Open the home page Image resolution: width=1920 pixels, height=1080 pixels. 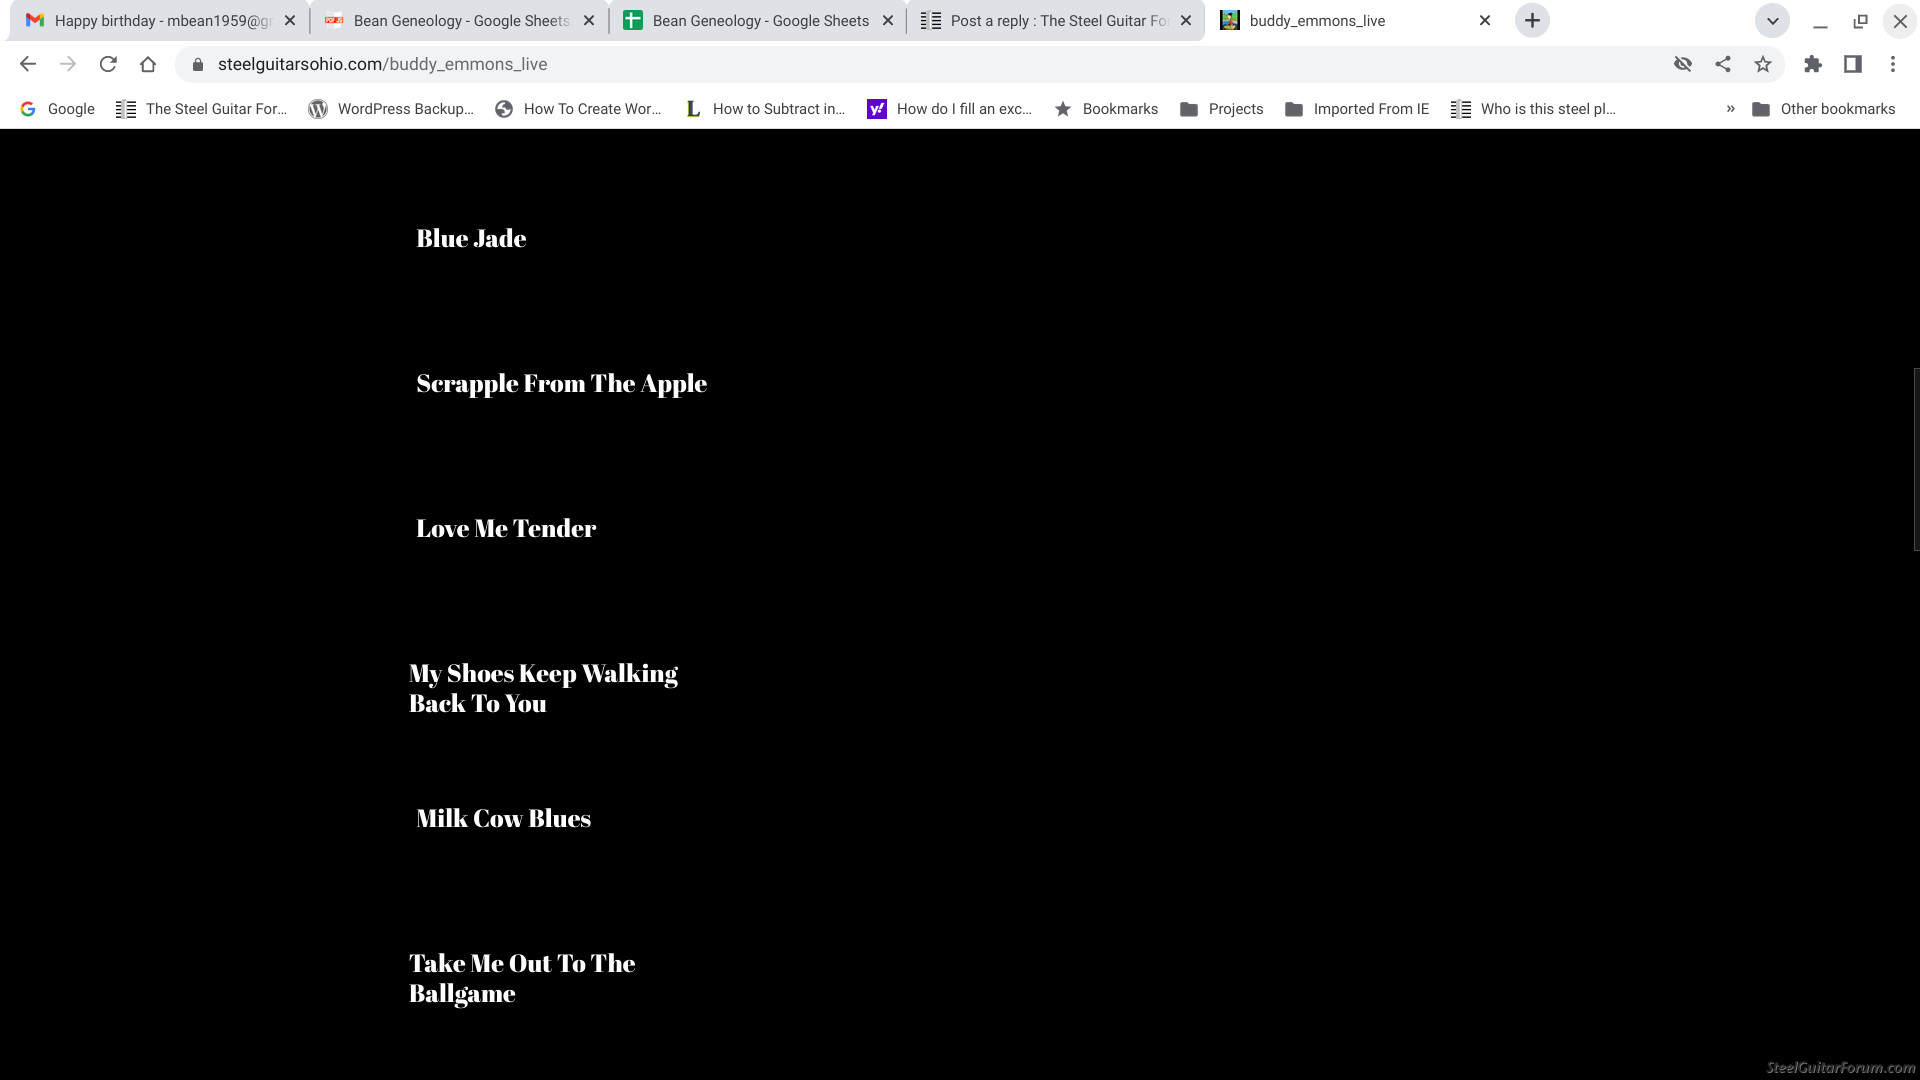click(x=148, y=64)
